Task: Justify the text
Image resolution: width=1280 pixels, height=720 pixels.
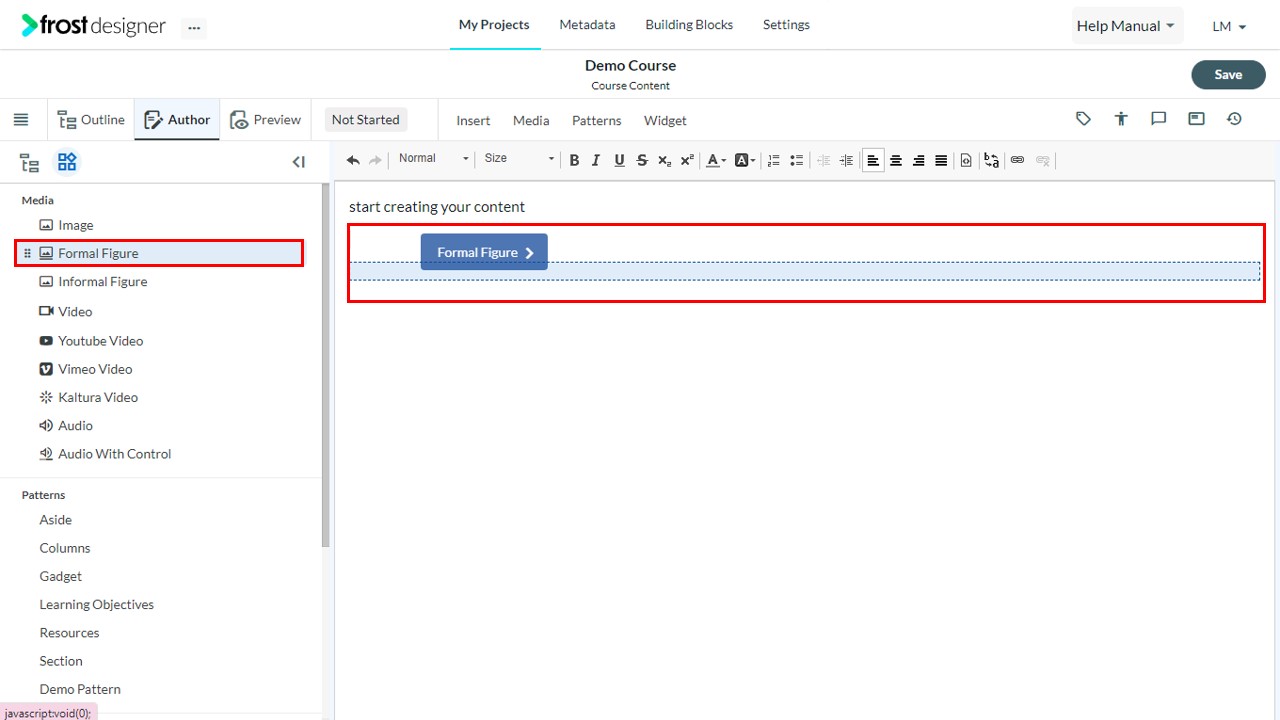Action: 941,160
